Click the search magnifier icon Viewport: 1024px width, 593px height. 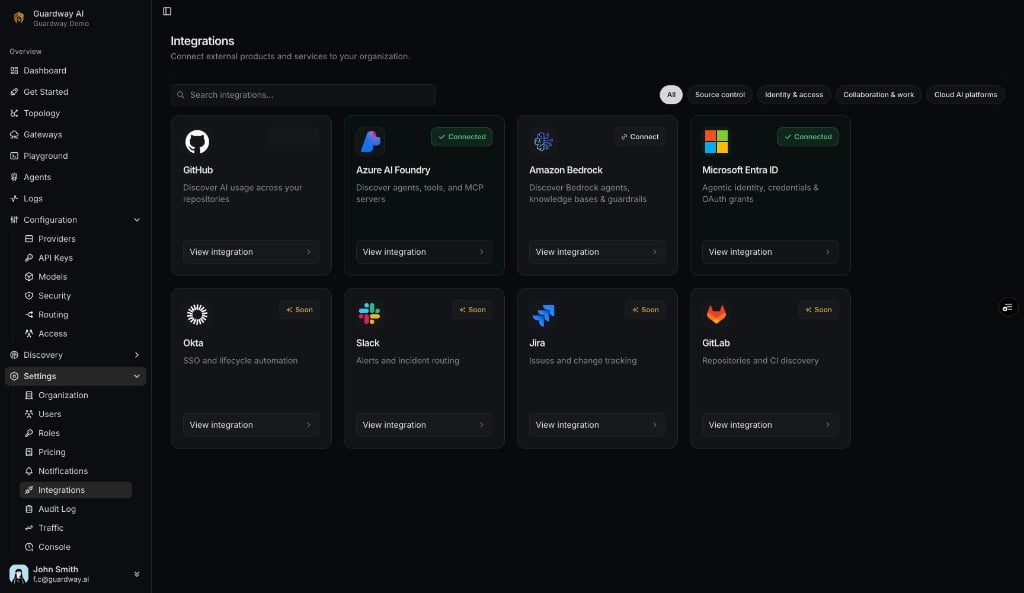181,95
